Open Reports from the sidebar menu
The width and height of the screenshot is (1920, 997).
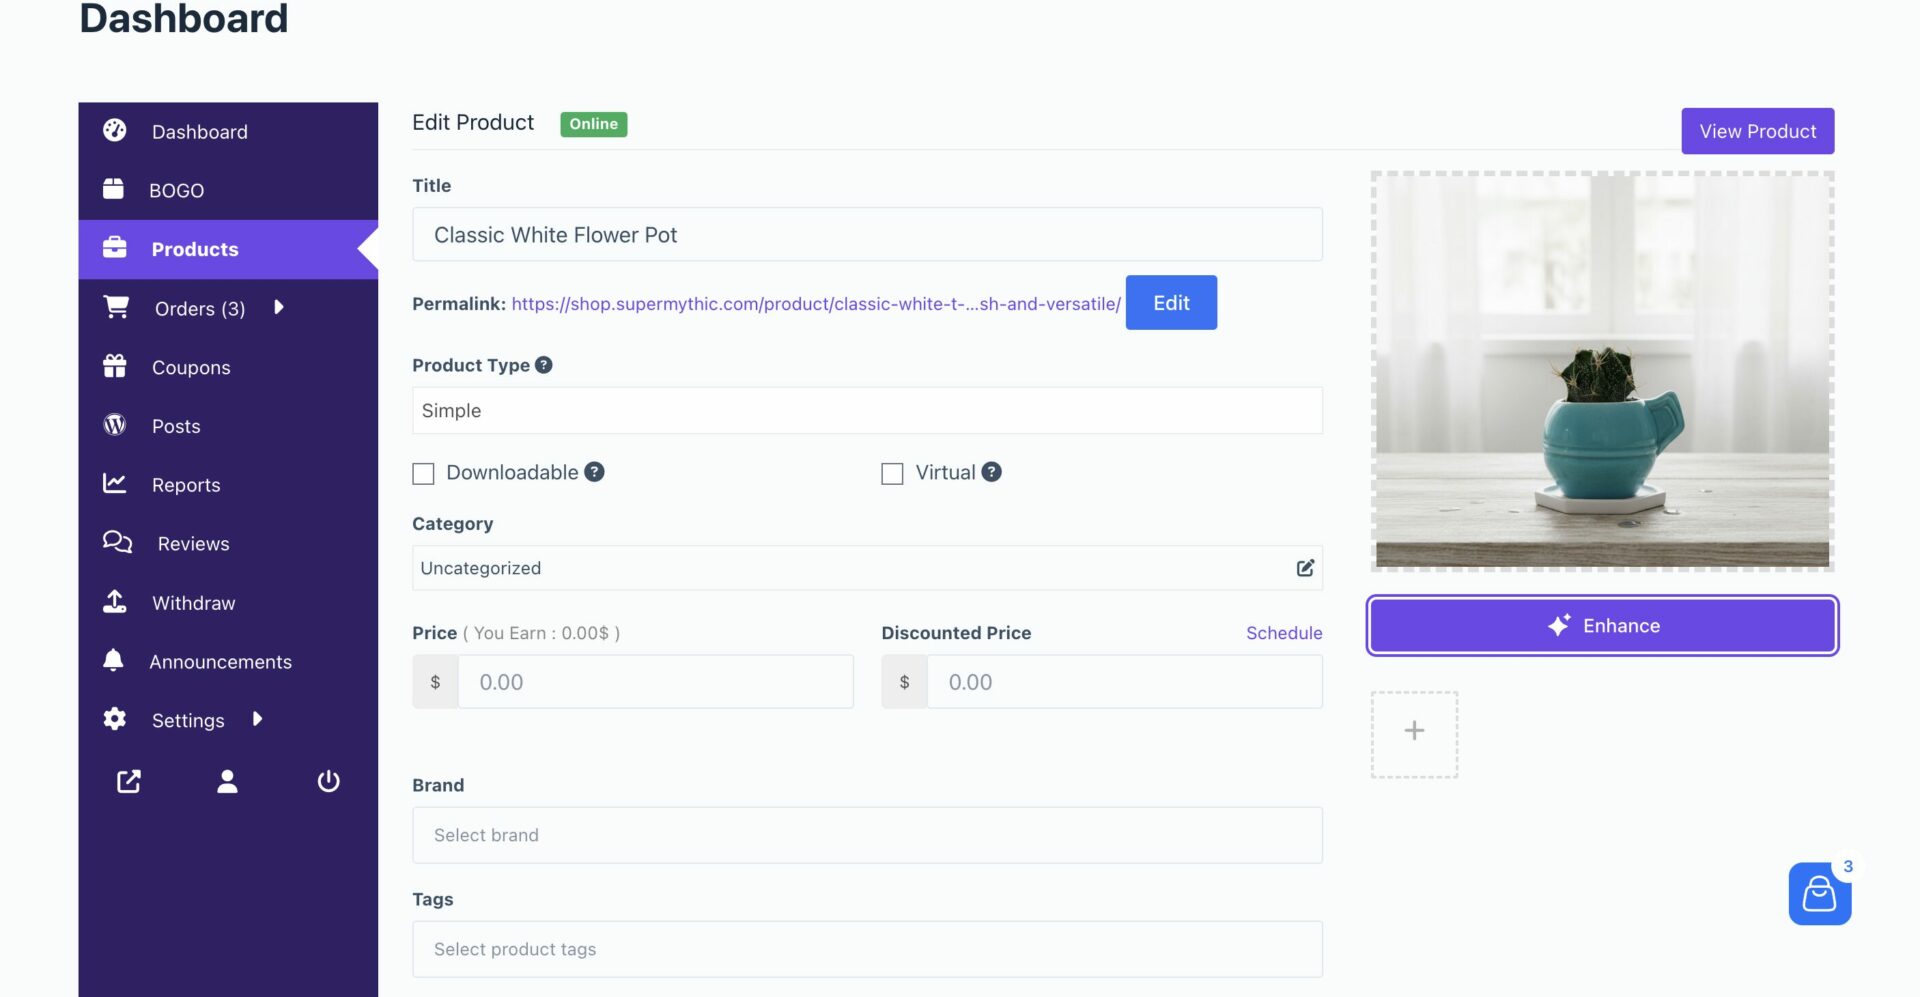pos(186,485)
